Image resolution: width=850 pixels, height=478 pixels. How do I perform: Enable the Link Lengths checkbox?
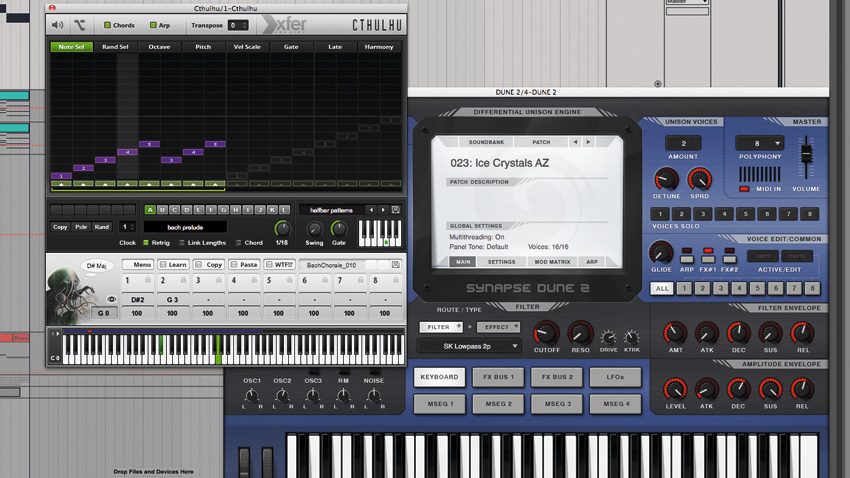[x=182, y=243]
